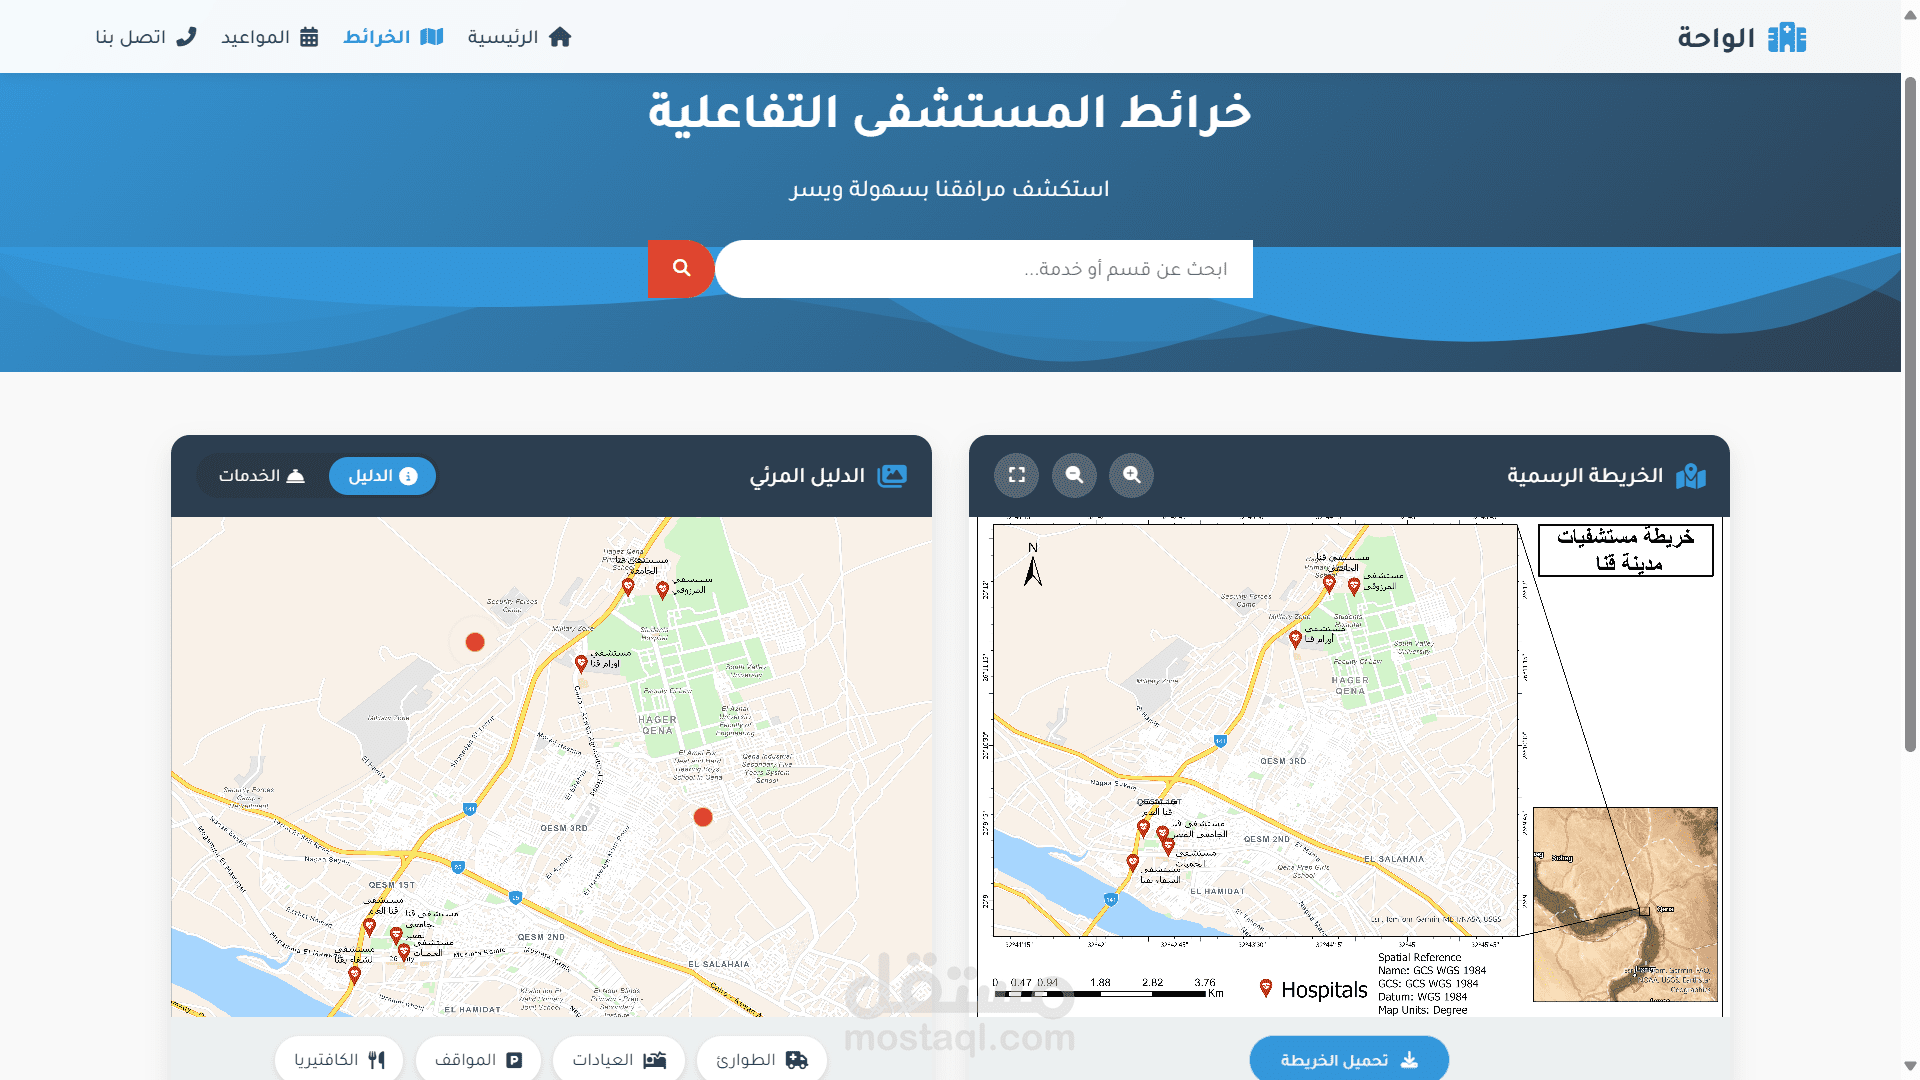Click the الواحة hospital logo icon
This screenshot has width=1920, height=1080.
coord(1786,38)
